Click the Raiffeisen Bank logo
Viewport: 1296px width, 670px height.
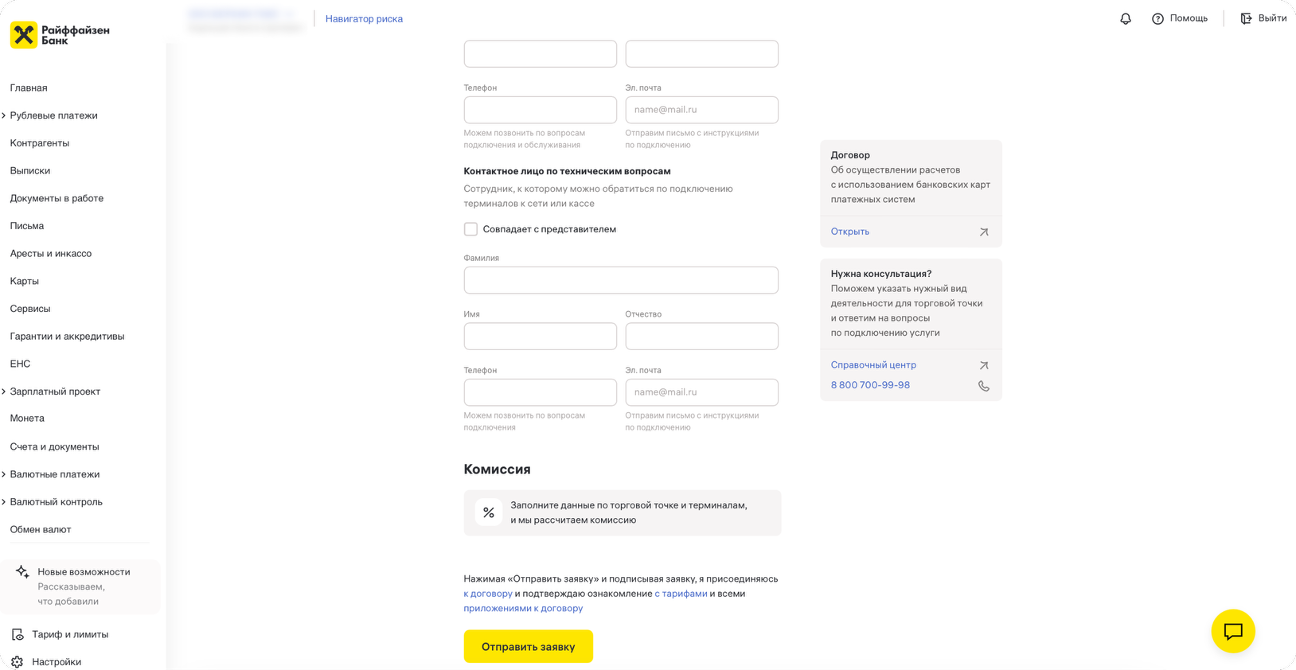click(x=60, y=35)
